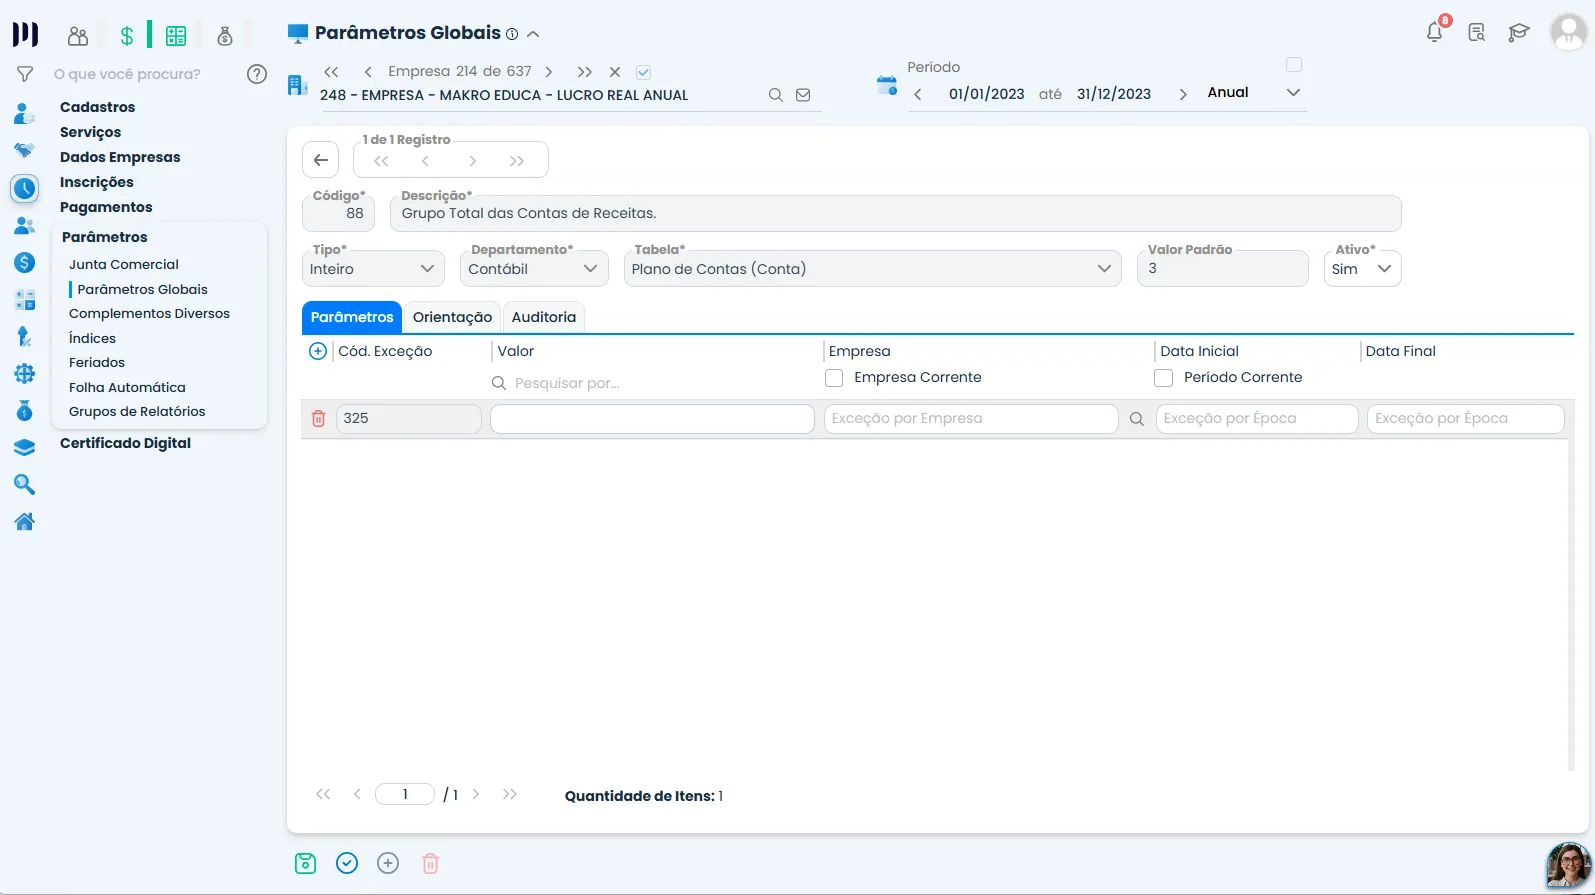
Task: Collapse the Parâmetros Globais title chevron
Action: (x=533, y=34)
